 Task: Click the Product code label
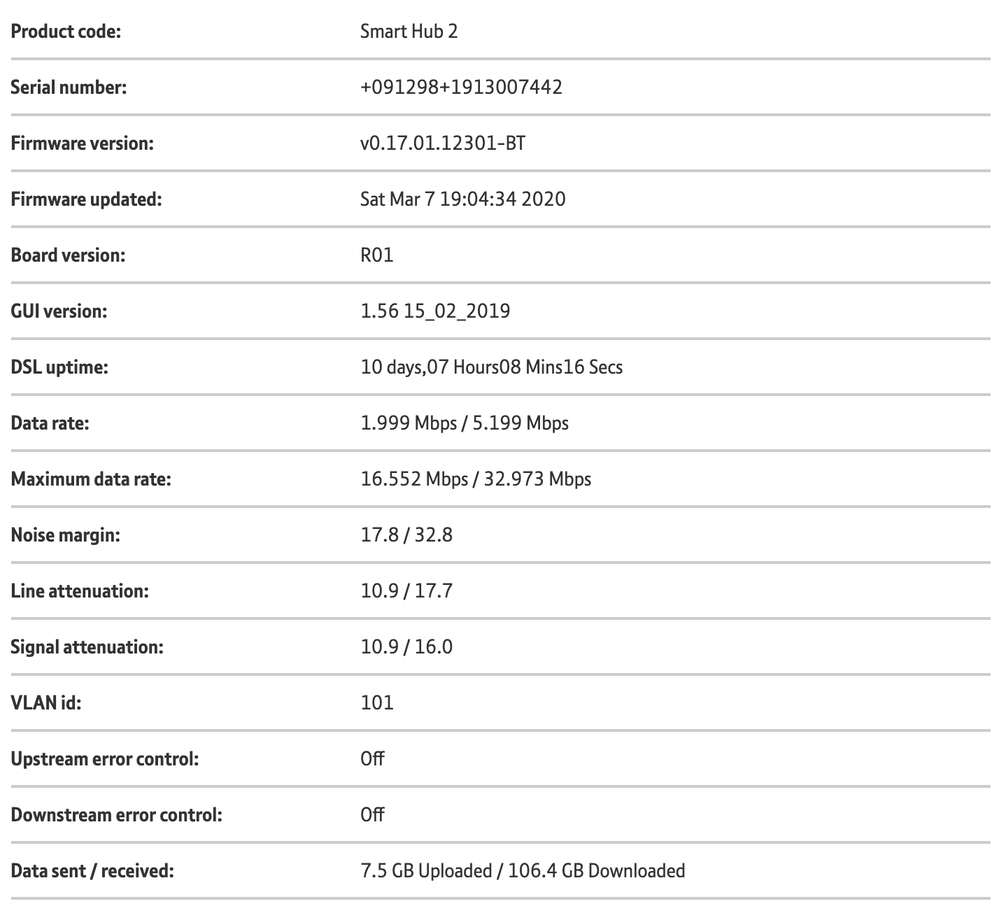tap(65, 31)
